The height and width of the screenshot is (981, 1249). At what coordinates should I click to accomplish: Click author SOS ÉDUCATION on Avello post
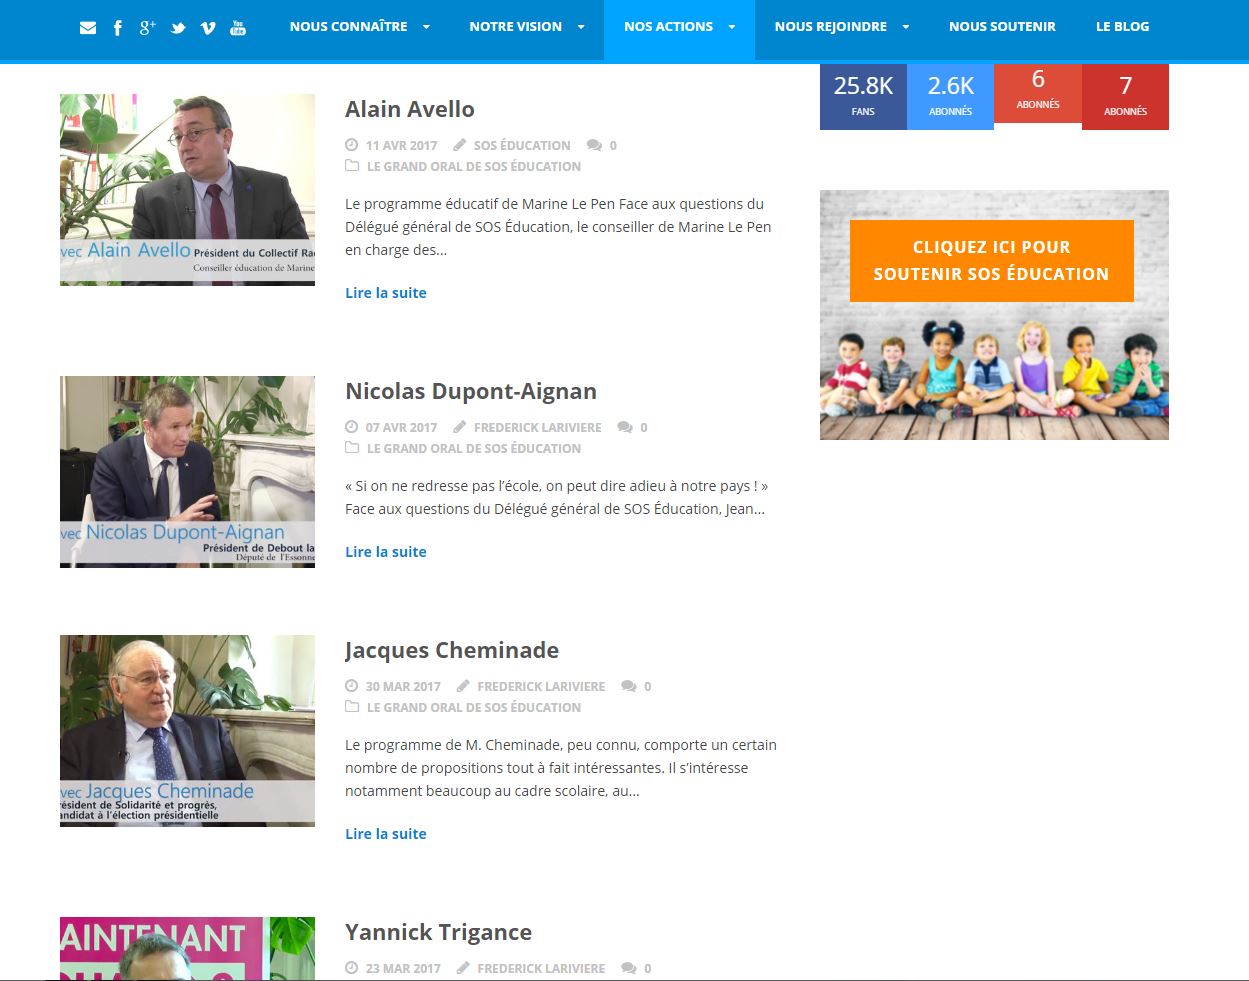point(522,146)
